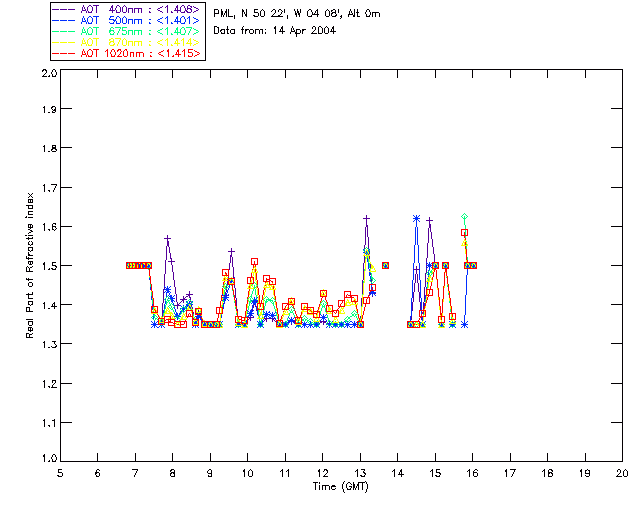The width and height of the screenshot is (640, 512).
Task: Click the y-axis label 1.1
Action: [49, 423]
